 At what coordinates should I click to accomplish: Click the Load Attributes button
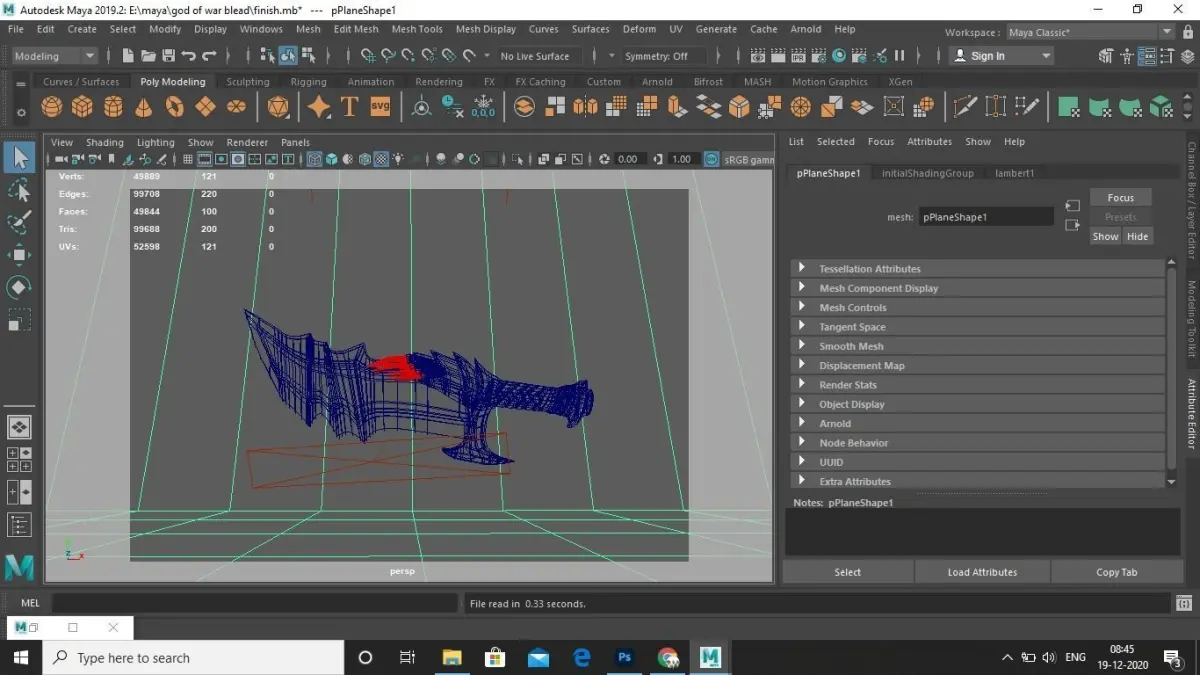982,572
